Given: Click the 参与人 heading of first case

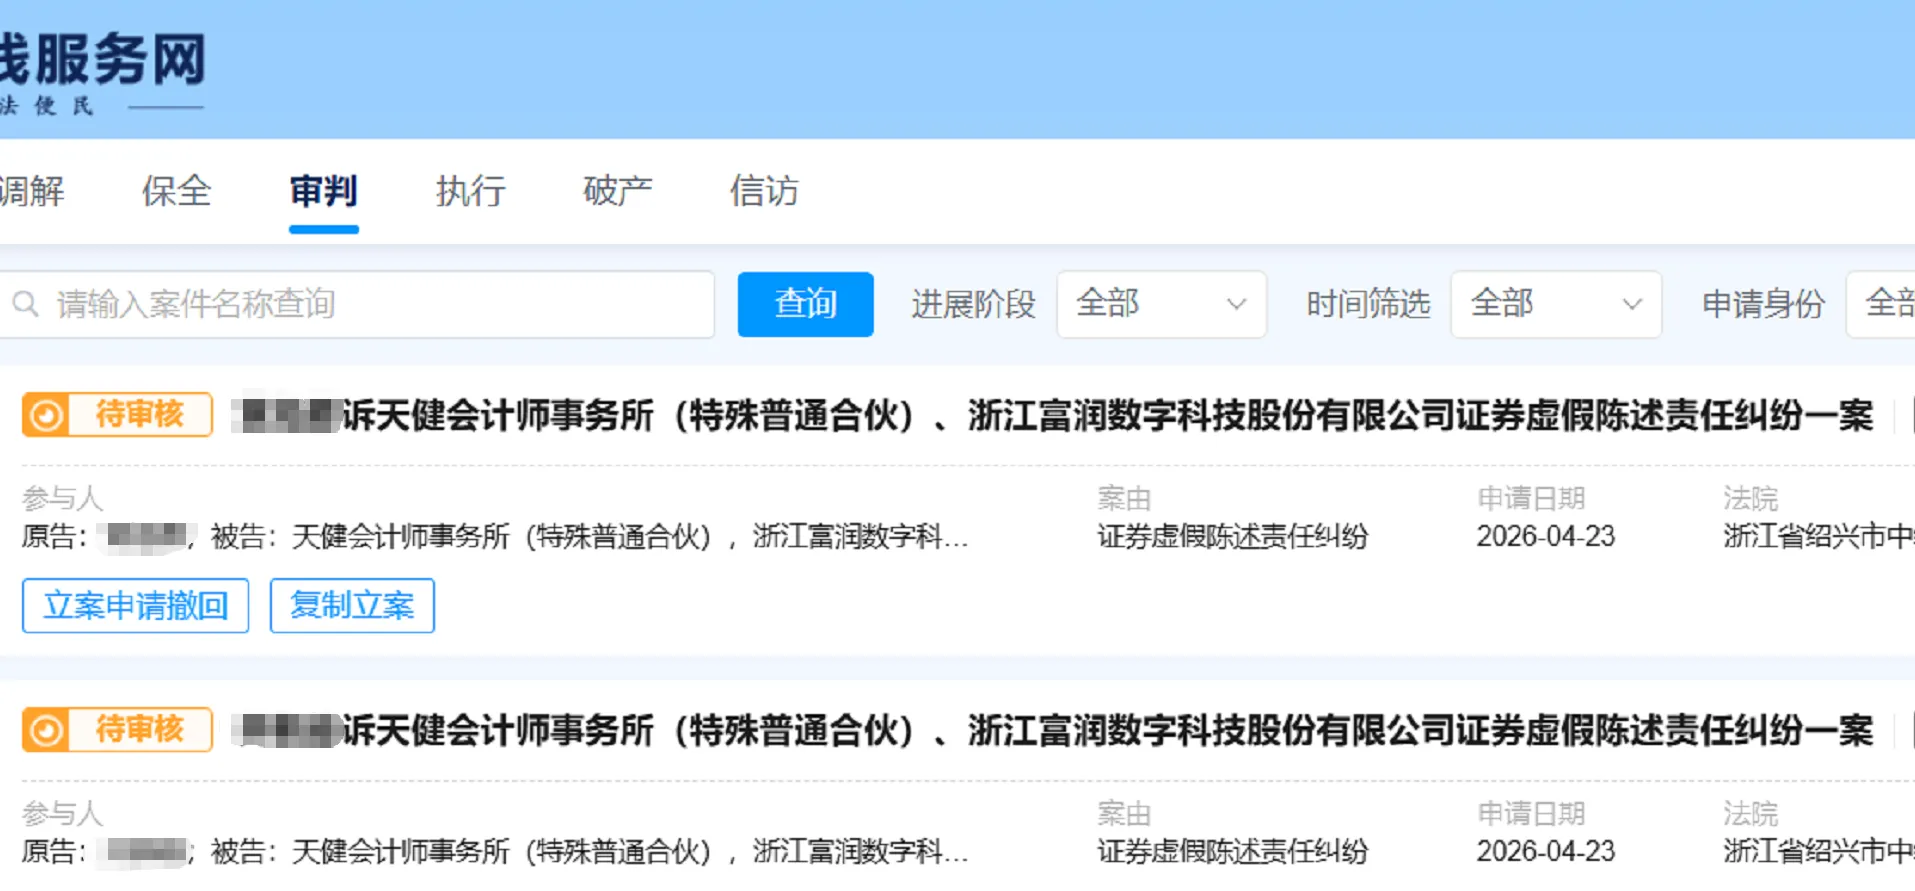Looking at the screenshot, I should tap(62, 498).
